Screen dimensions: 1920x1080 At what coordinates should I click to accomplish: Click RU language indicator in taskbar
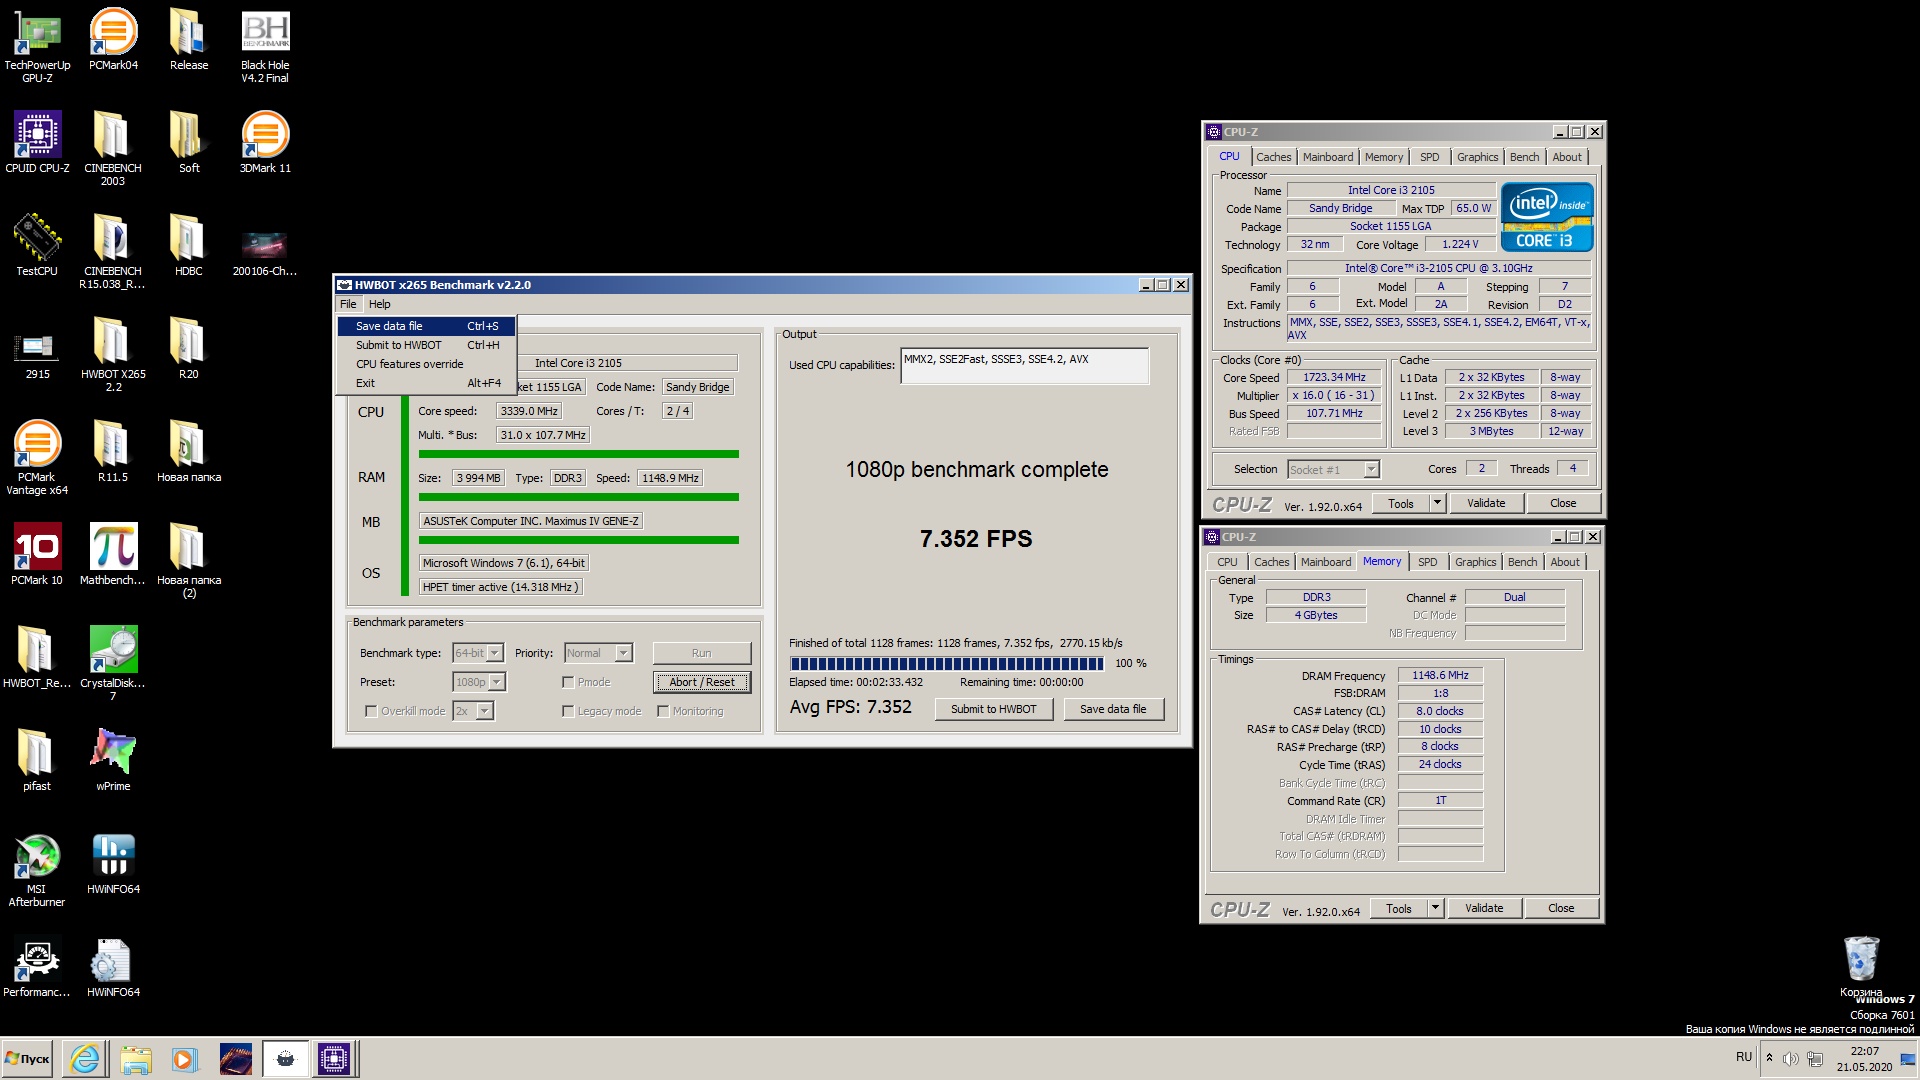pos(1744,1057)
